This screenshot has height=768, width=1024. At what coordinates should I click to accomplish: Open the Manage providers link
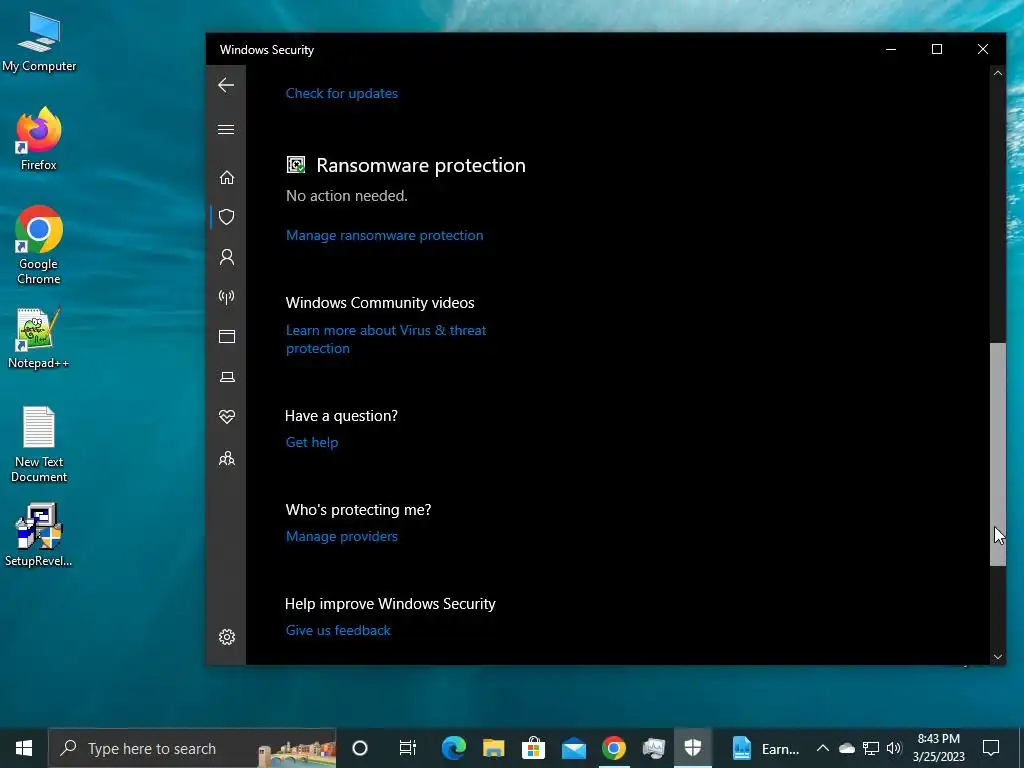(x=342, y=536)
